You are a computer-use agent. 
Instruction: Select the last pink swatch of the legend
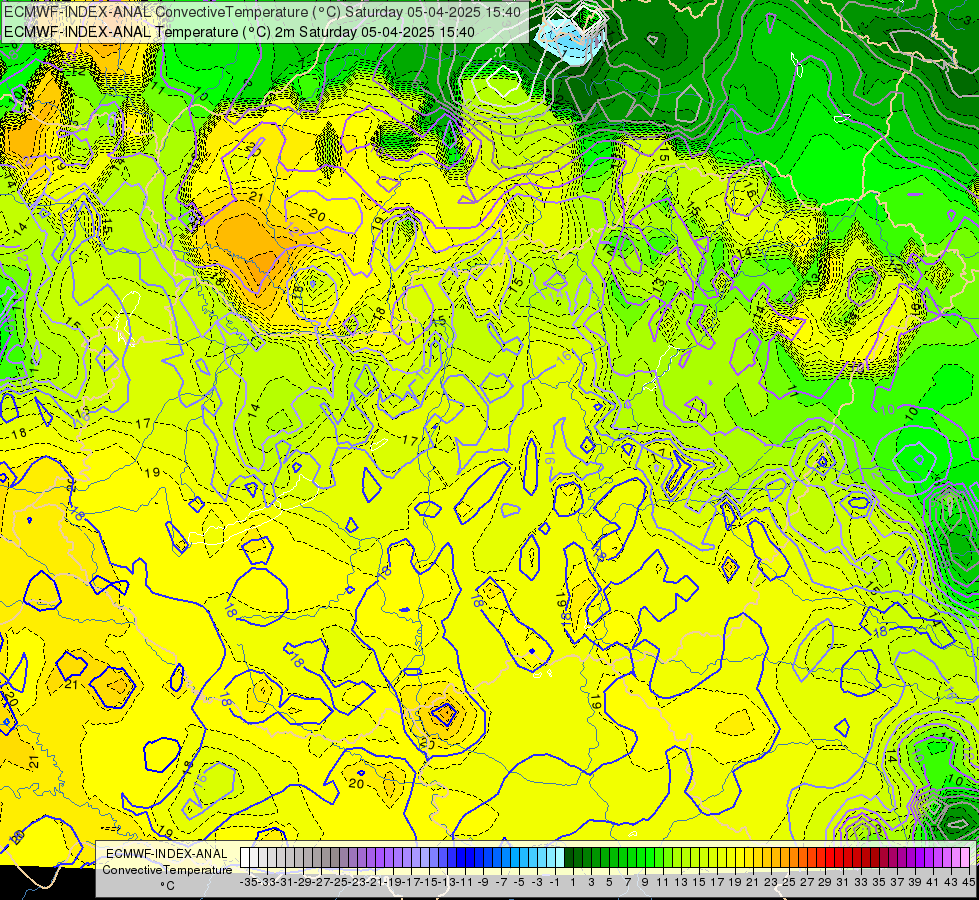(x=965, y=858)
